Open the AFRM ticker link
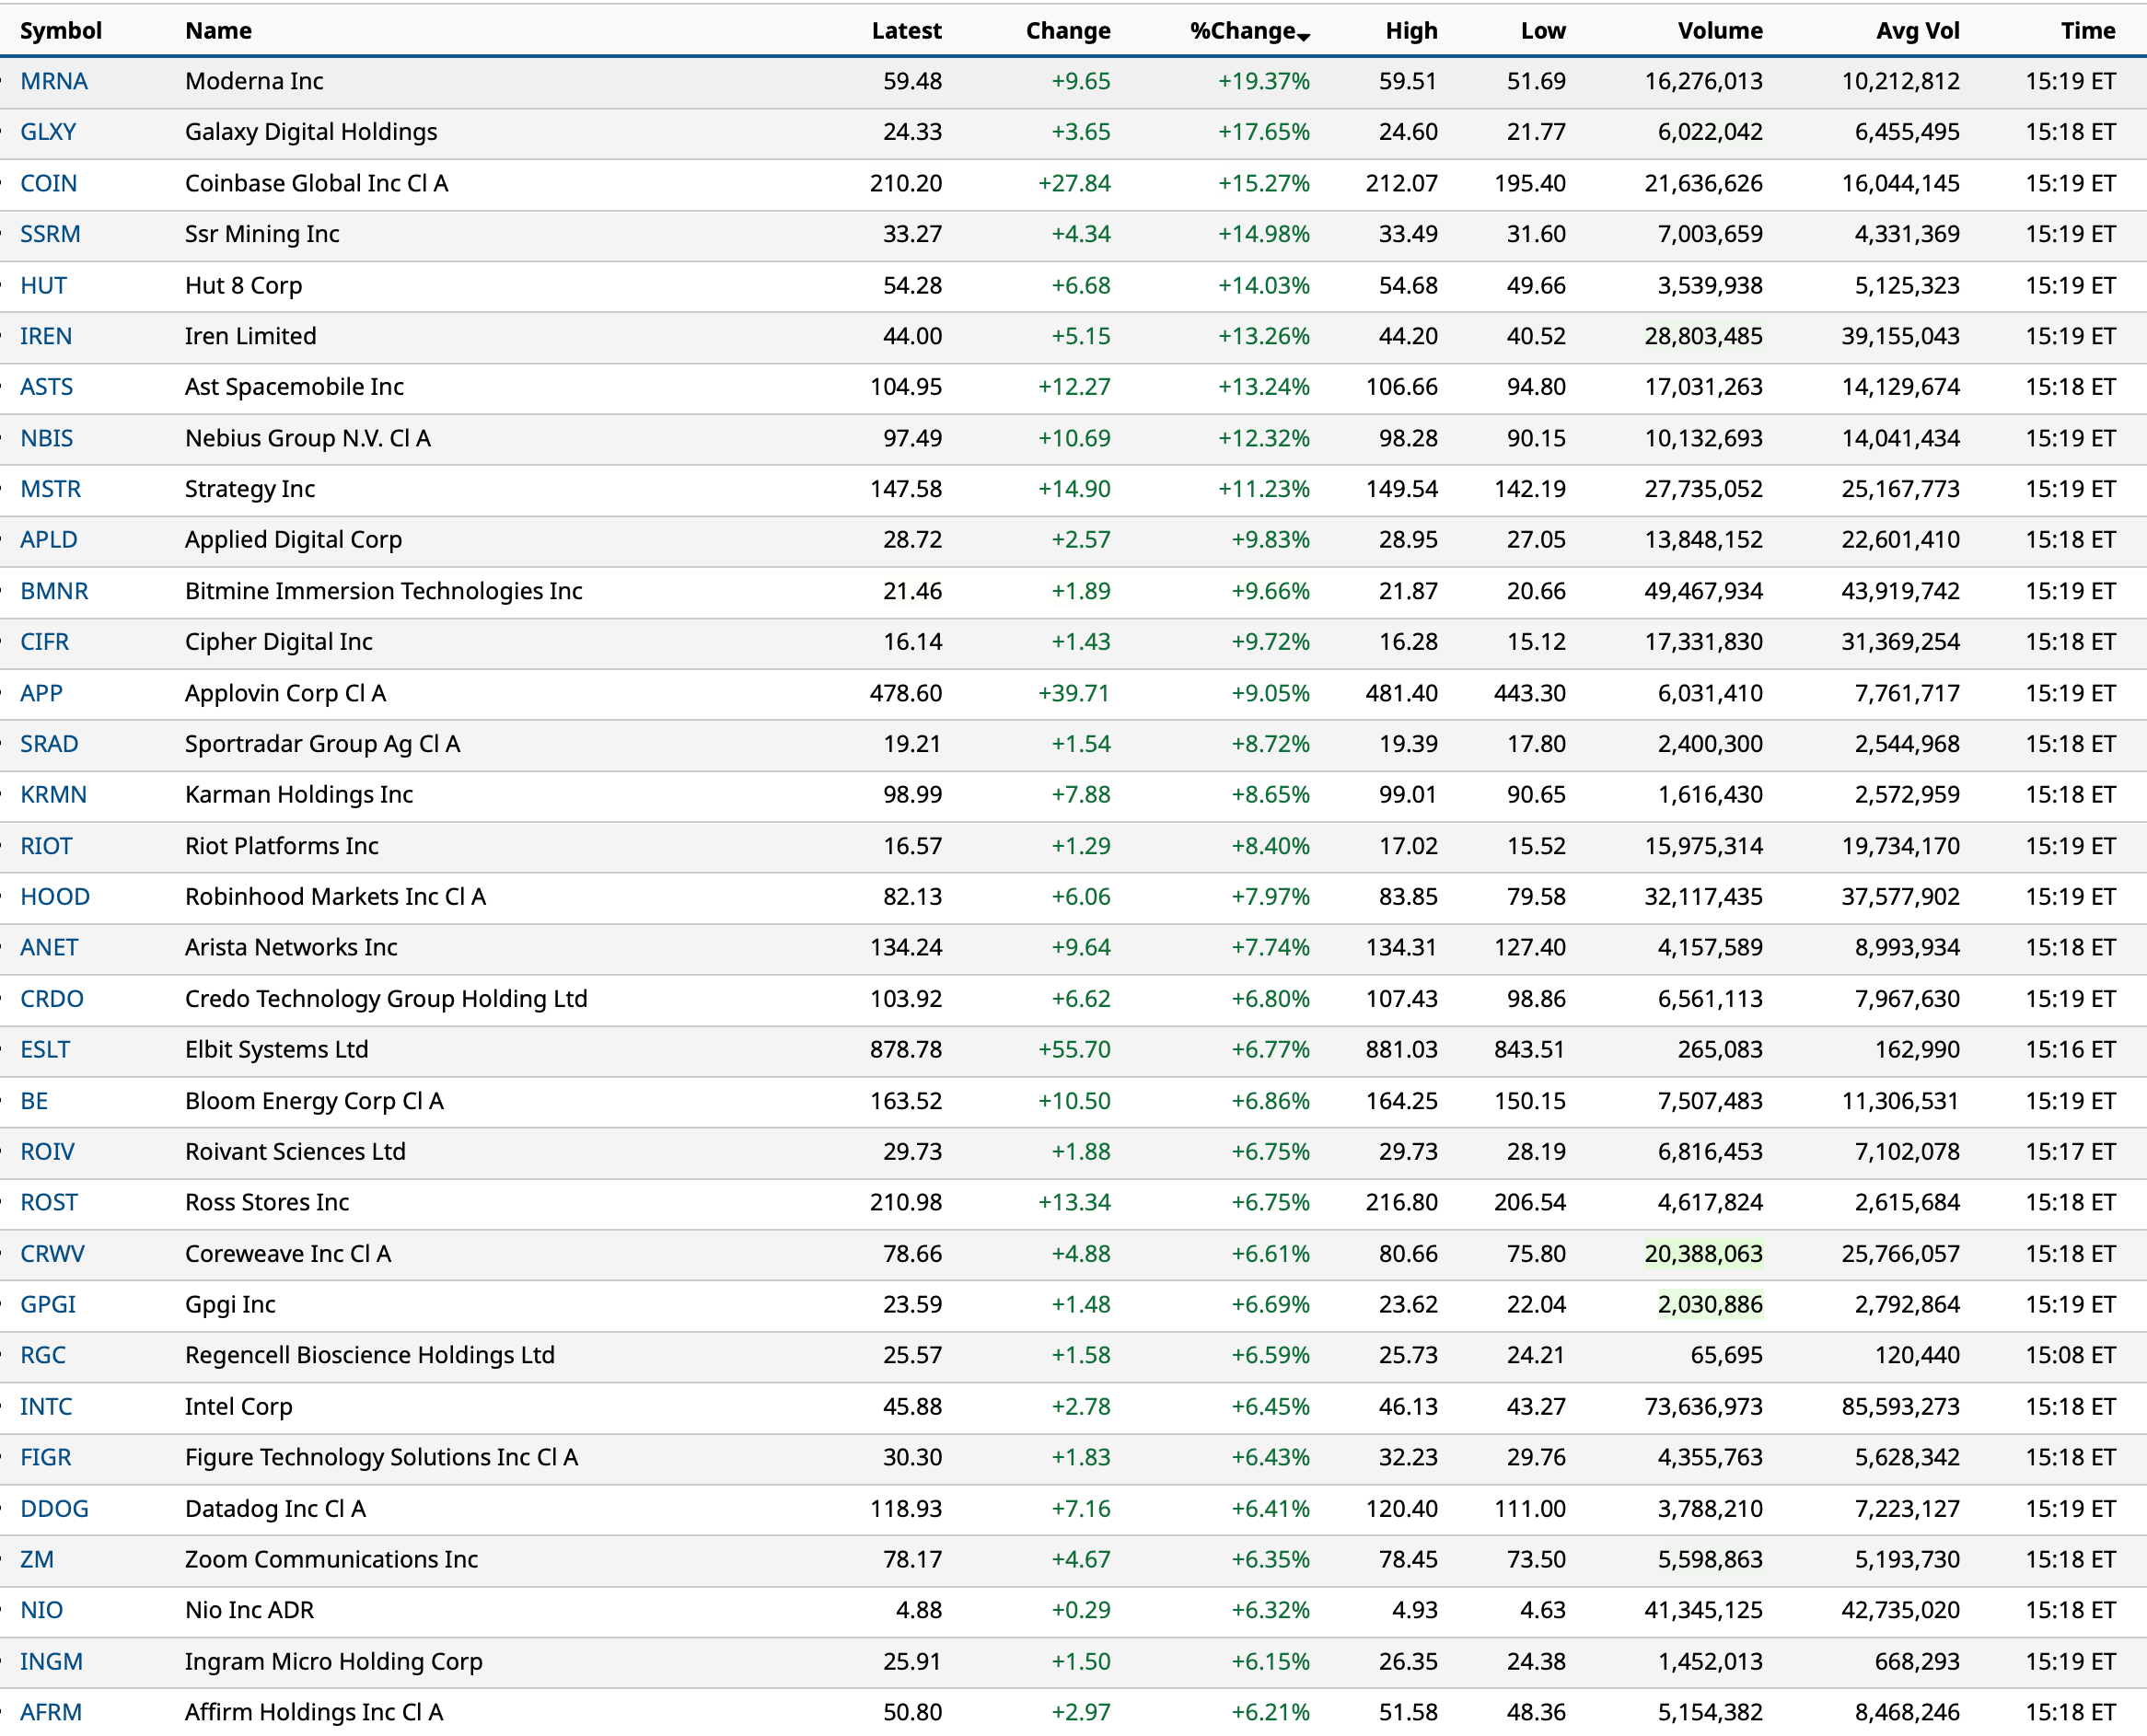2147x1736 pixels. tap(51, 1713)
